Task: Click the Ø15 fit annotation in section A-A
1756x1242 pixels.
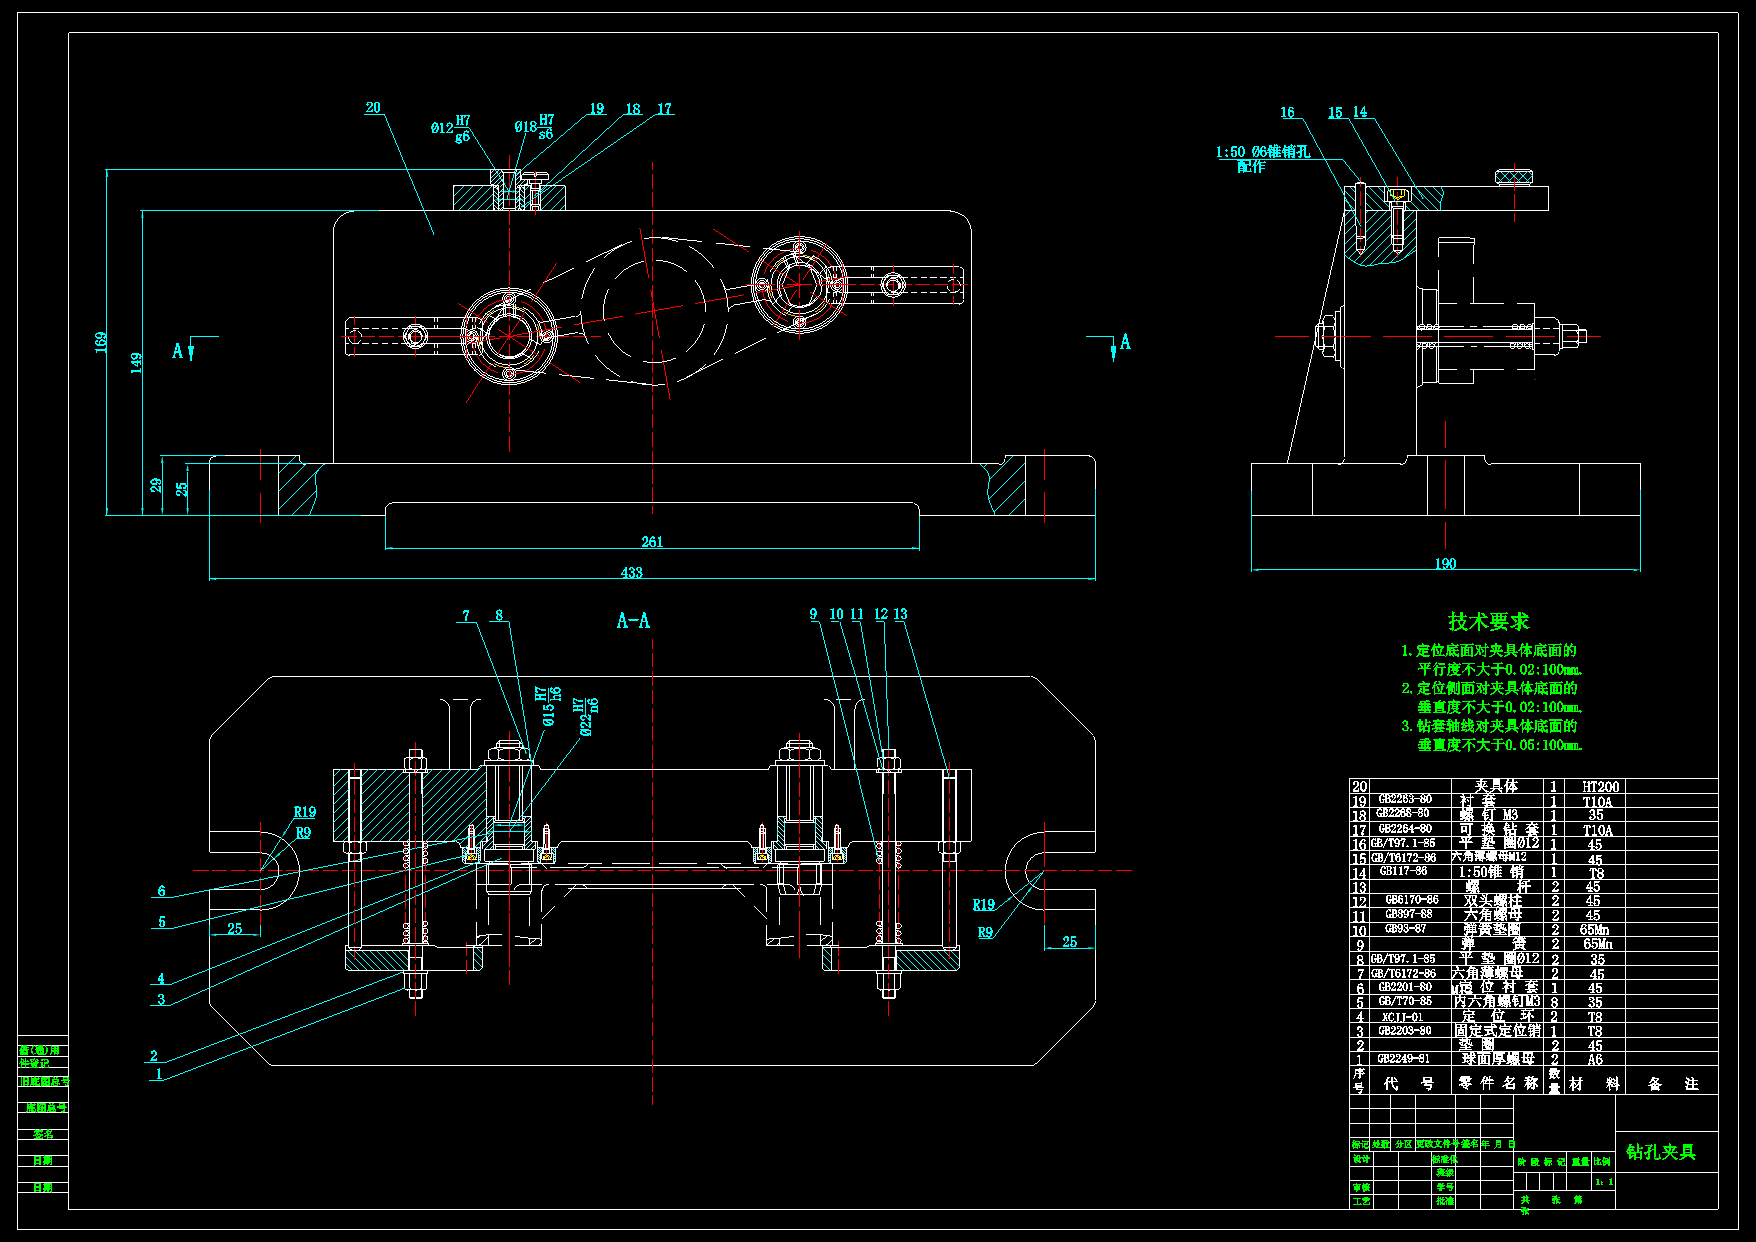Action: coord(548,706)
